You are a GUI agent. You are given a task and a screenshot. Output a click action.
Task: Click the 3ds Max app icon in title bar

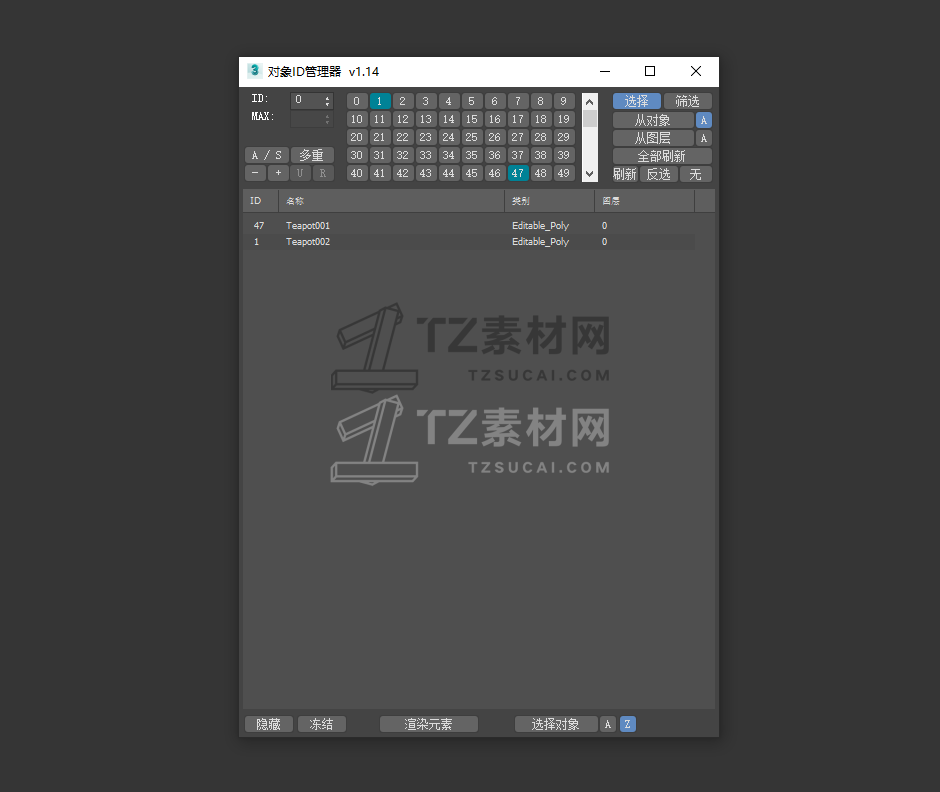pos(254,71)
